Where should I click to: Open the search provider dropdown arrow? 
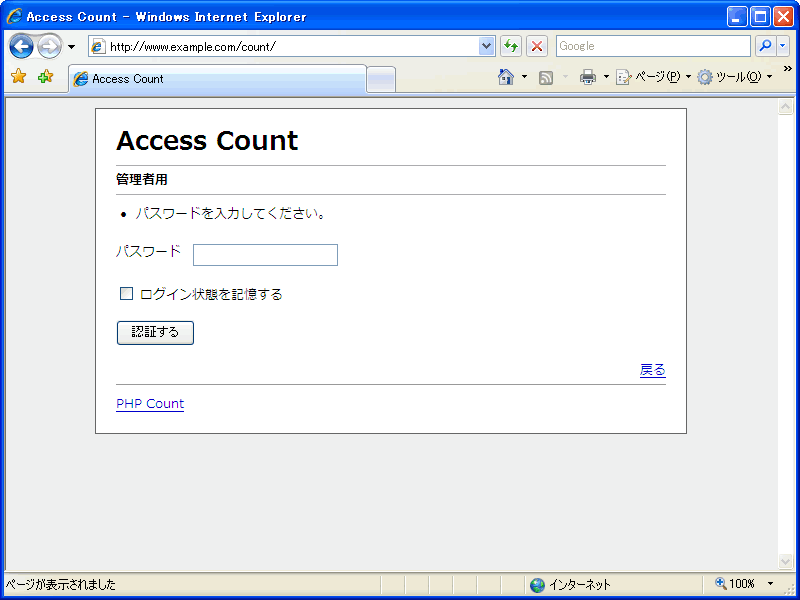click(783, 46)
